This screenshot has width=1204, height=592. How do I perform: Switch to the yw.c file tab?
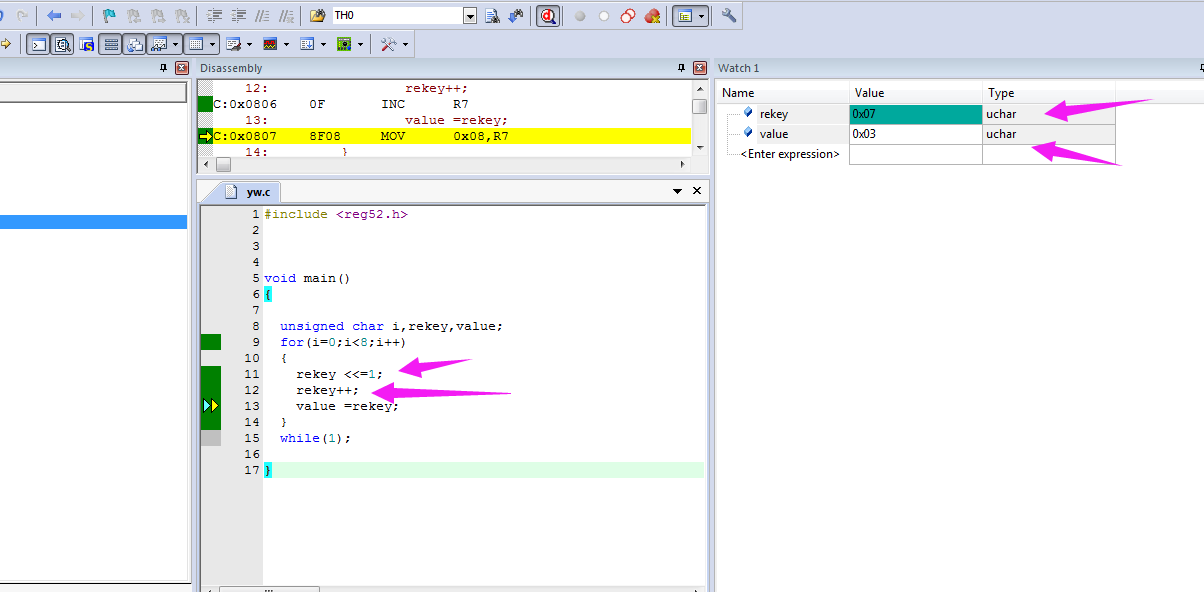(x=256, y=192)
